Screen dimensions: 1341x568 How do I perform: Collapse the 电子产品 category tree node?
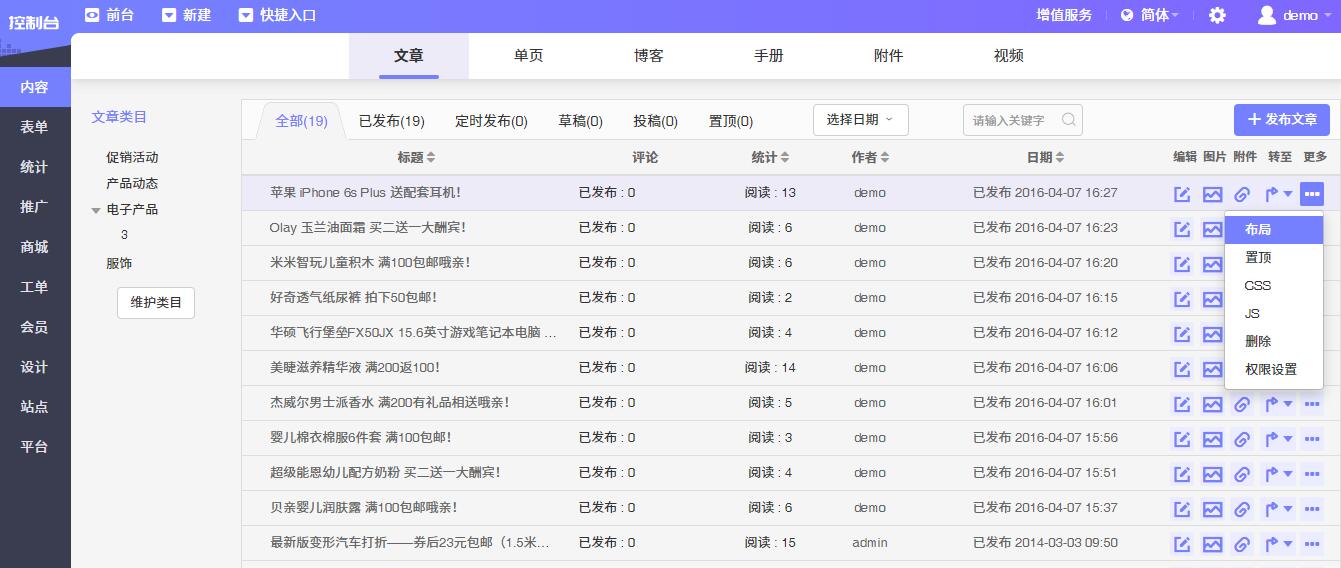click(x=96, y=210)
